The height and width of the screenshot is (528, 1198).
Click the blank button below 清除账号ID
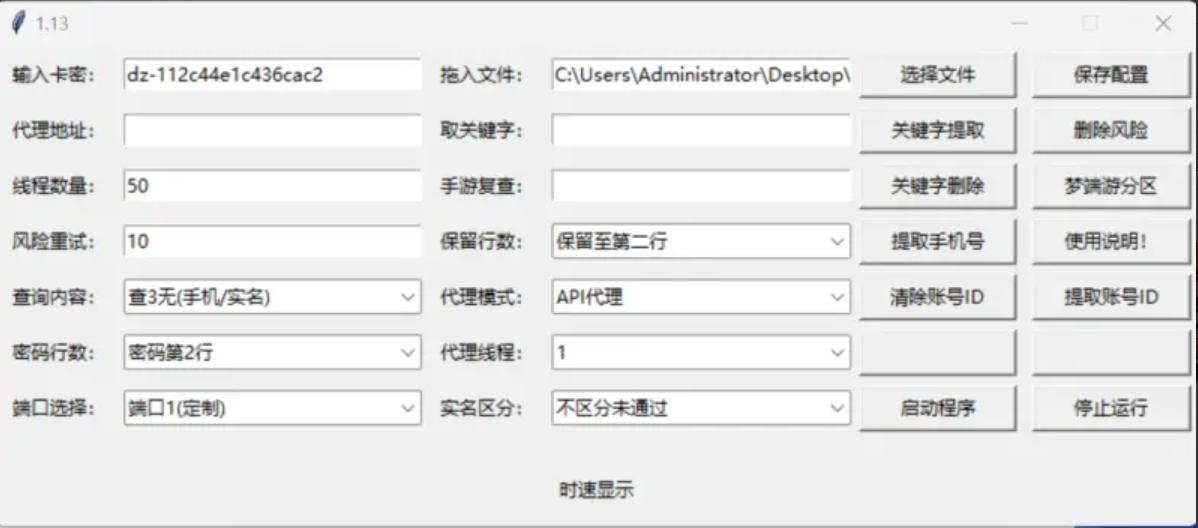click(x=937, y=352)
